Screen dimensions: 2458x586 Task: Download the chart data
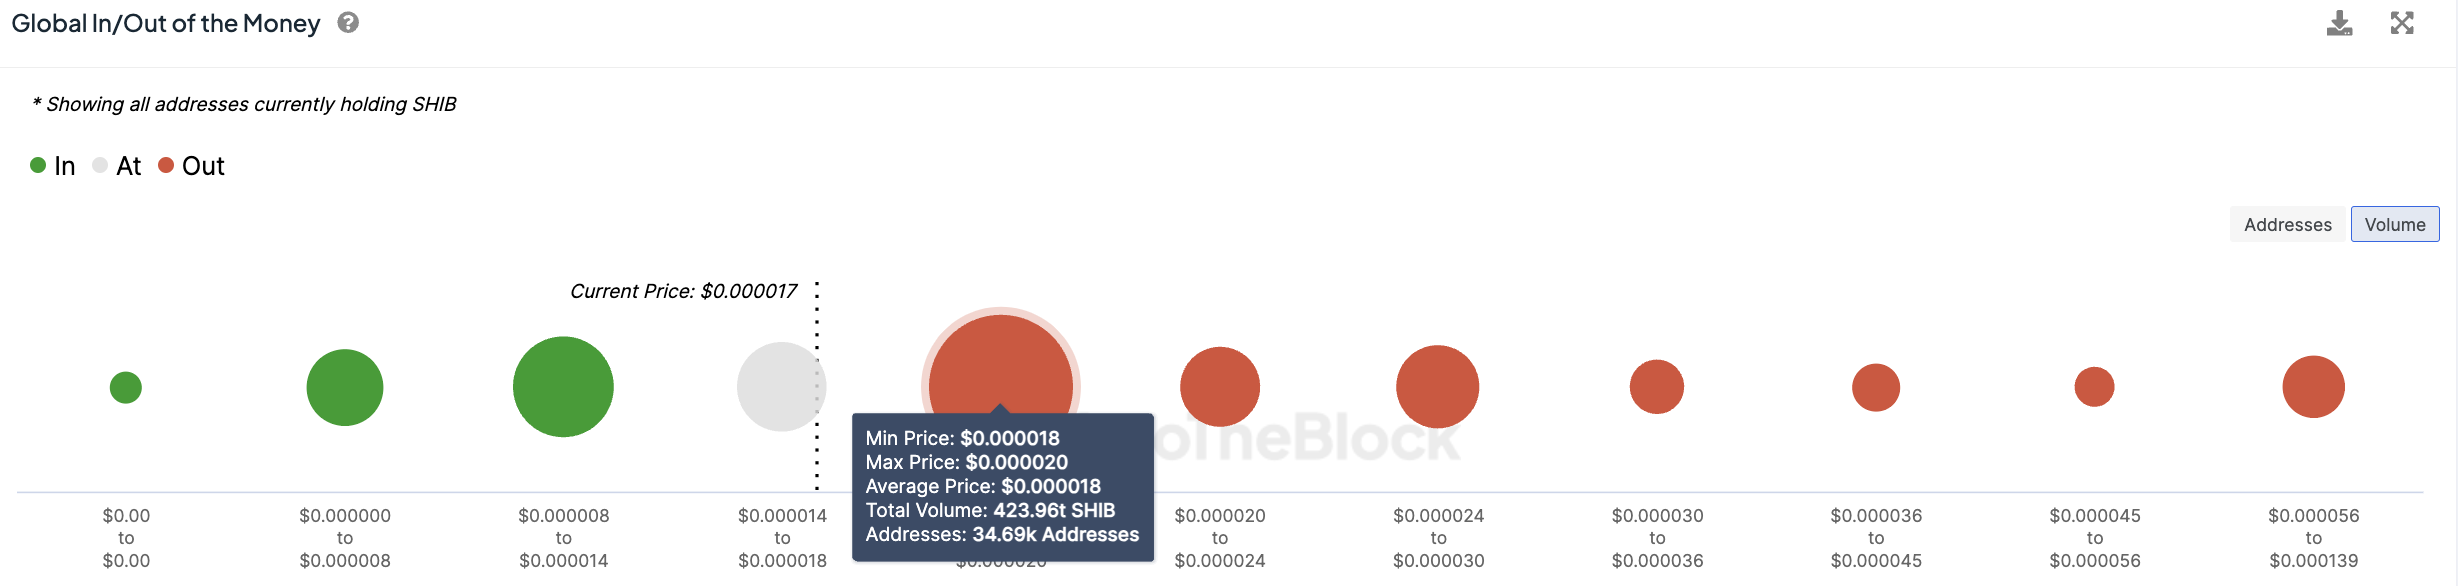2339,23
